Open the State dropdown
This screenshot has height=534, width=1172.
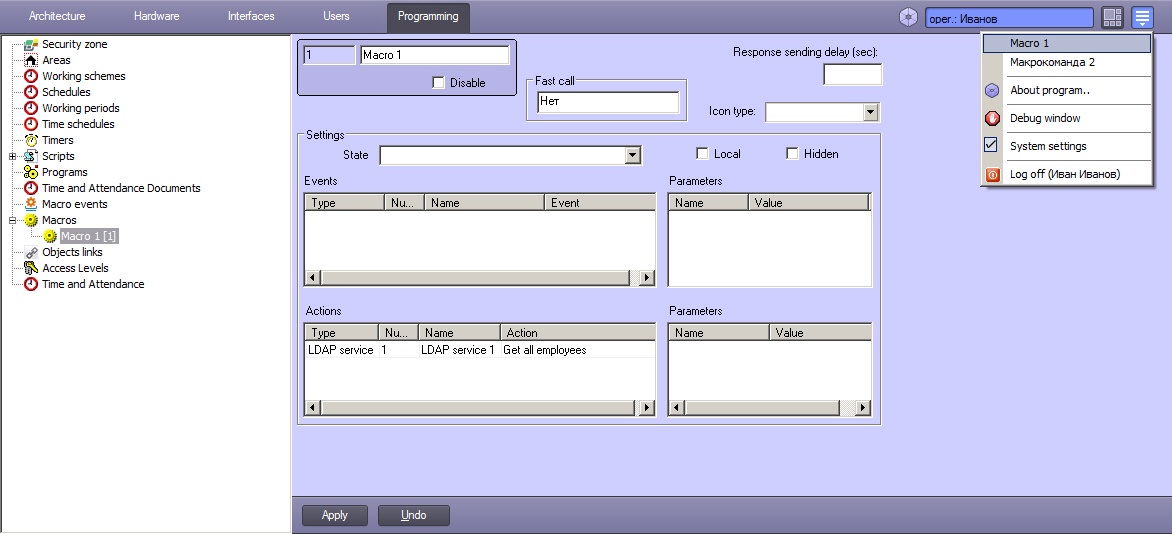(632, 155)
